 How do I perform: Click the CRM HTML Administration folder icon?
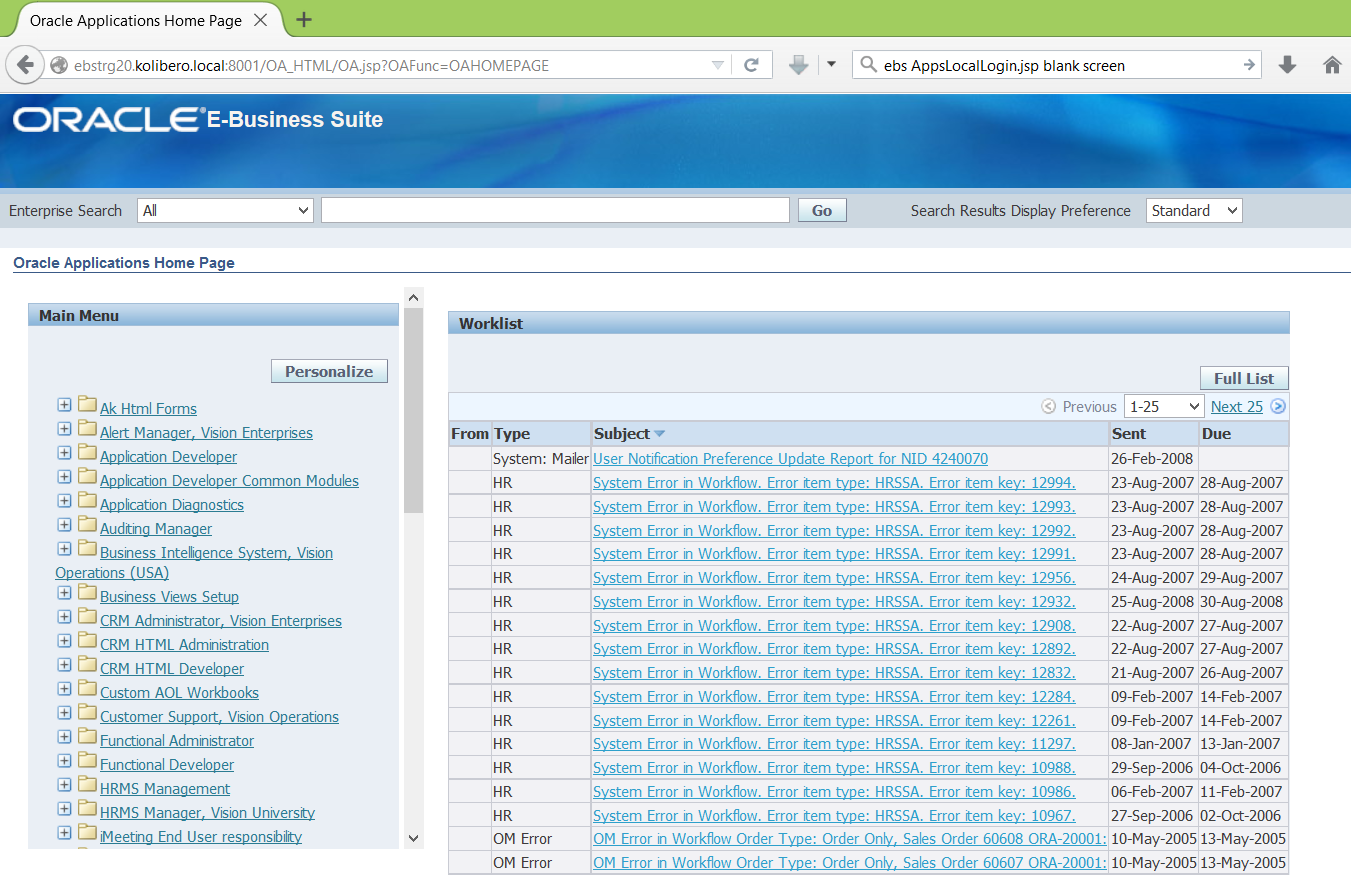click(x=87, y=640)
